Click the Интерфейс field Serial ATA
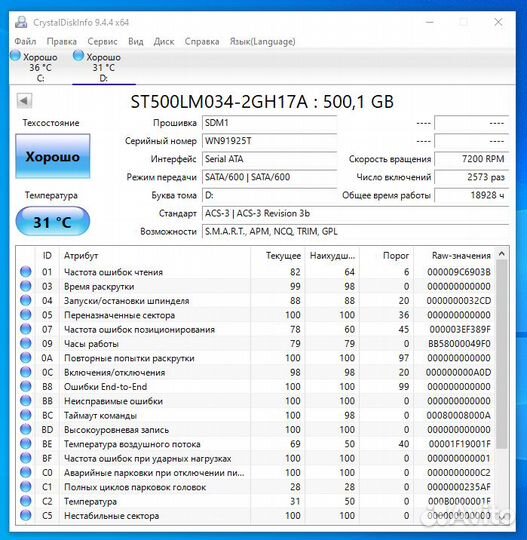The image size is (527, 540). point(269,159)
